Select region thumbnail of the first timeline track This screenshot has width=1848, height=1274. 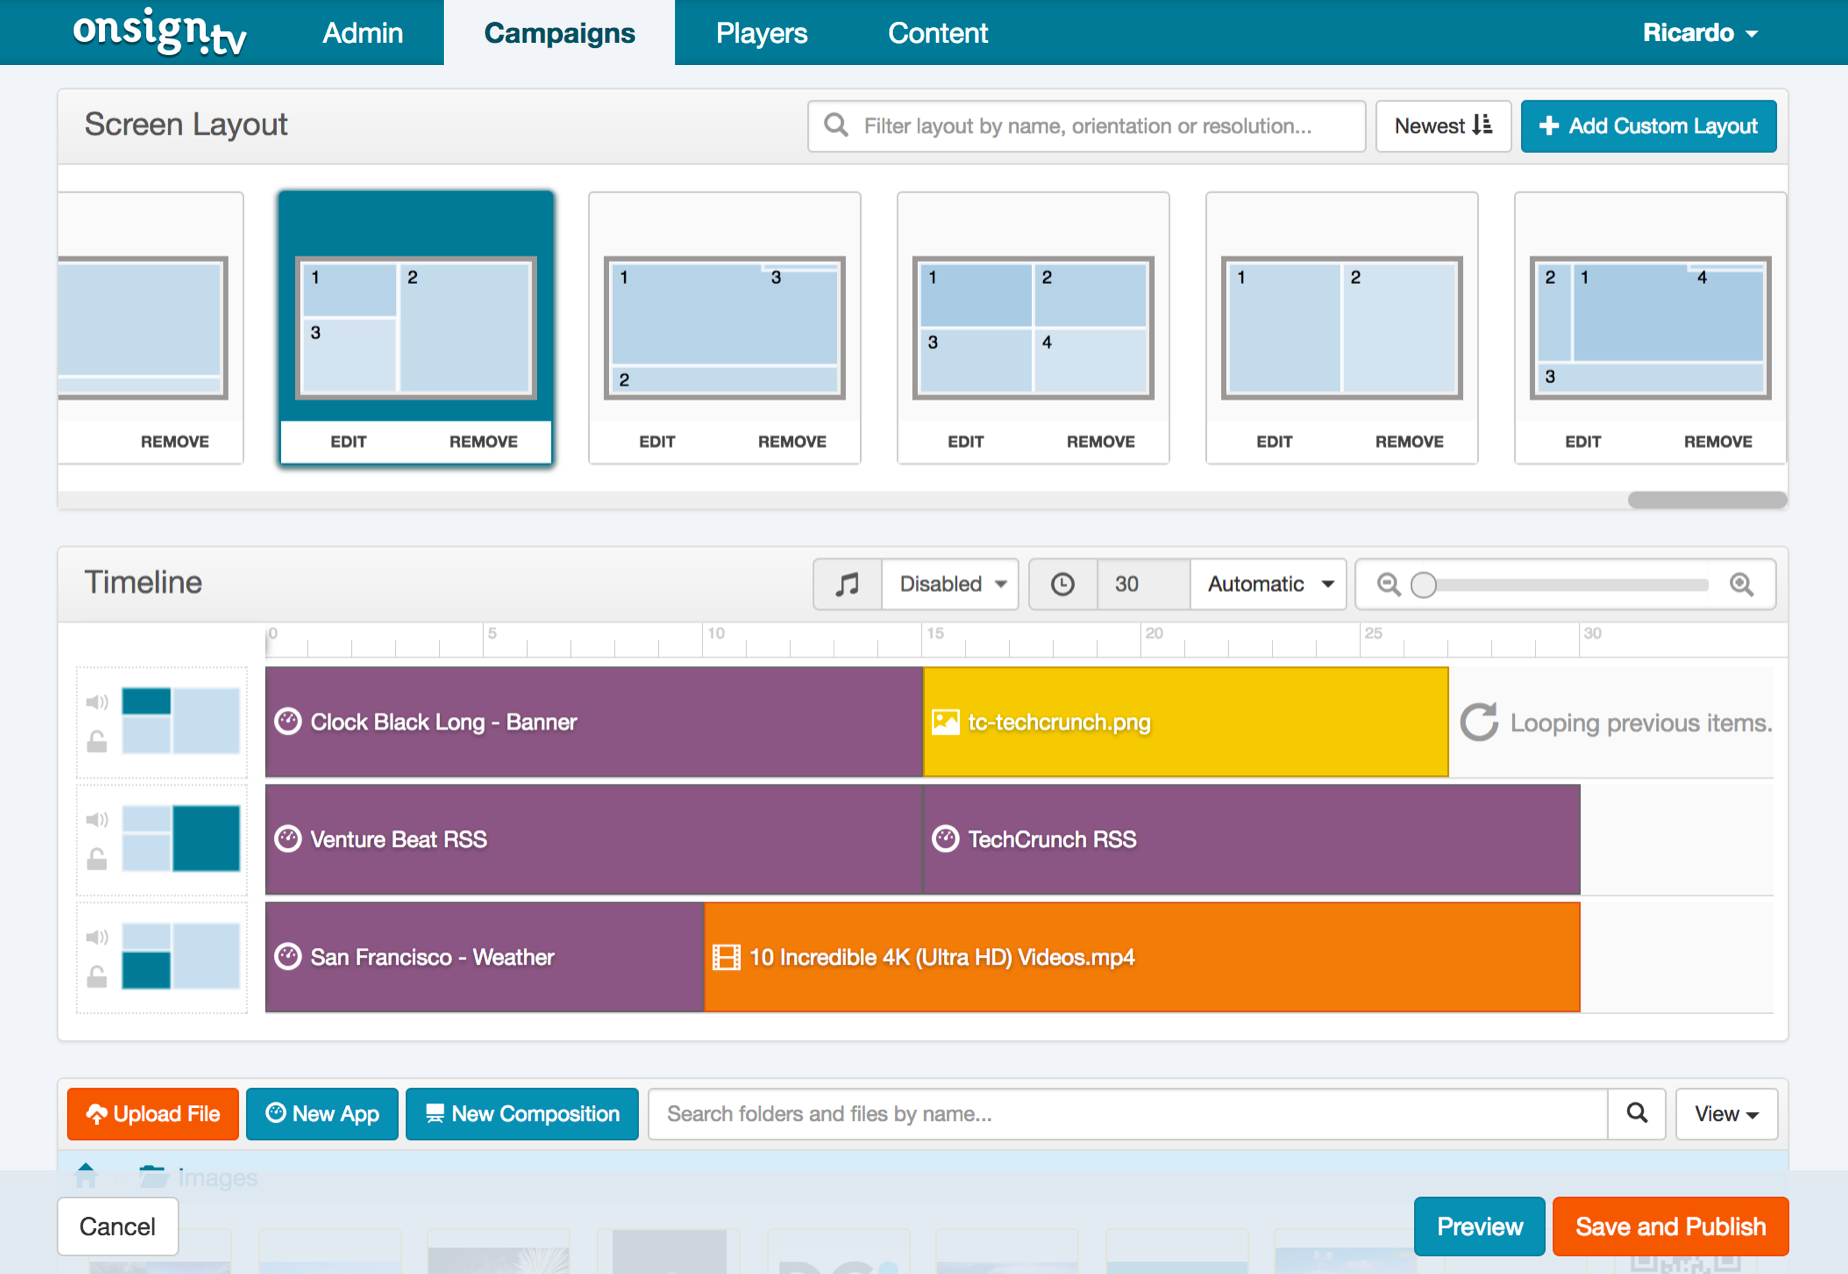point(180,720)
